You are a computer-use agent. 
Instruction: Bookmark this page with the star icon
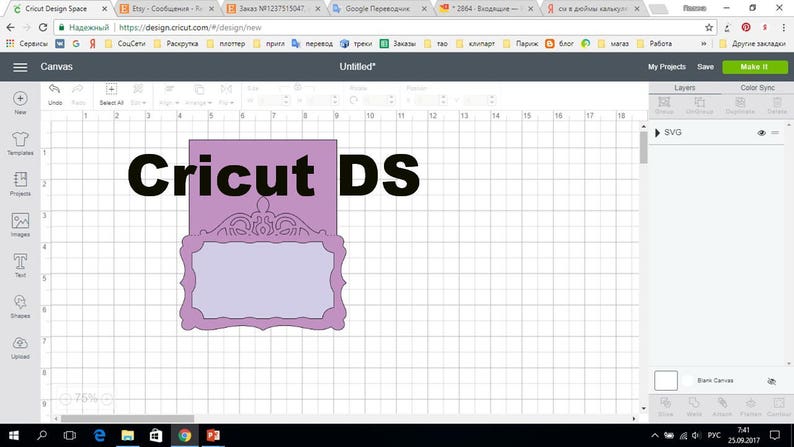point(708,27)
